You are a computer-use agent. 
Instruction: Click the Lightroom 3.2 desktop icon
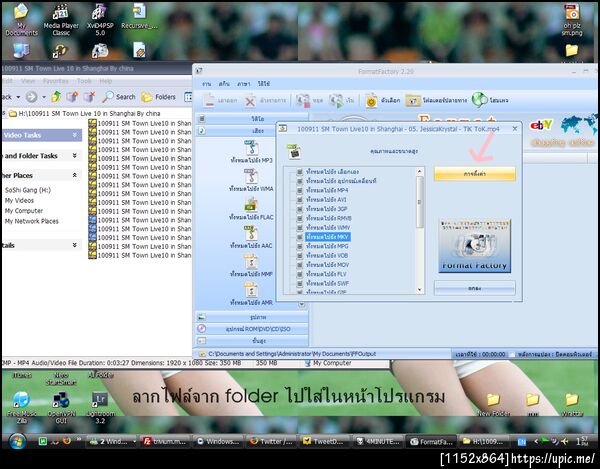(x=100, y=399)
